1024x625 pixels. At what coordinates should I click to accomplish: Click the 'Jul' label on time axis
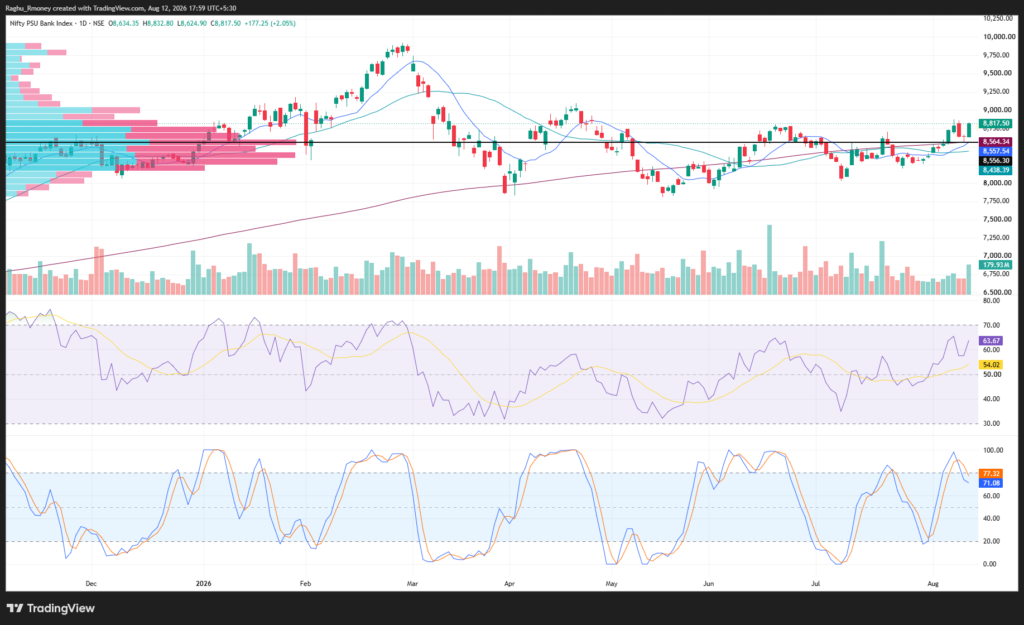[x=815, y=583]
